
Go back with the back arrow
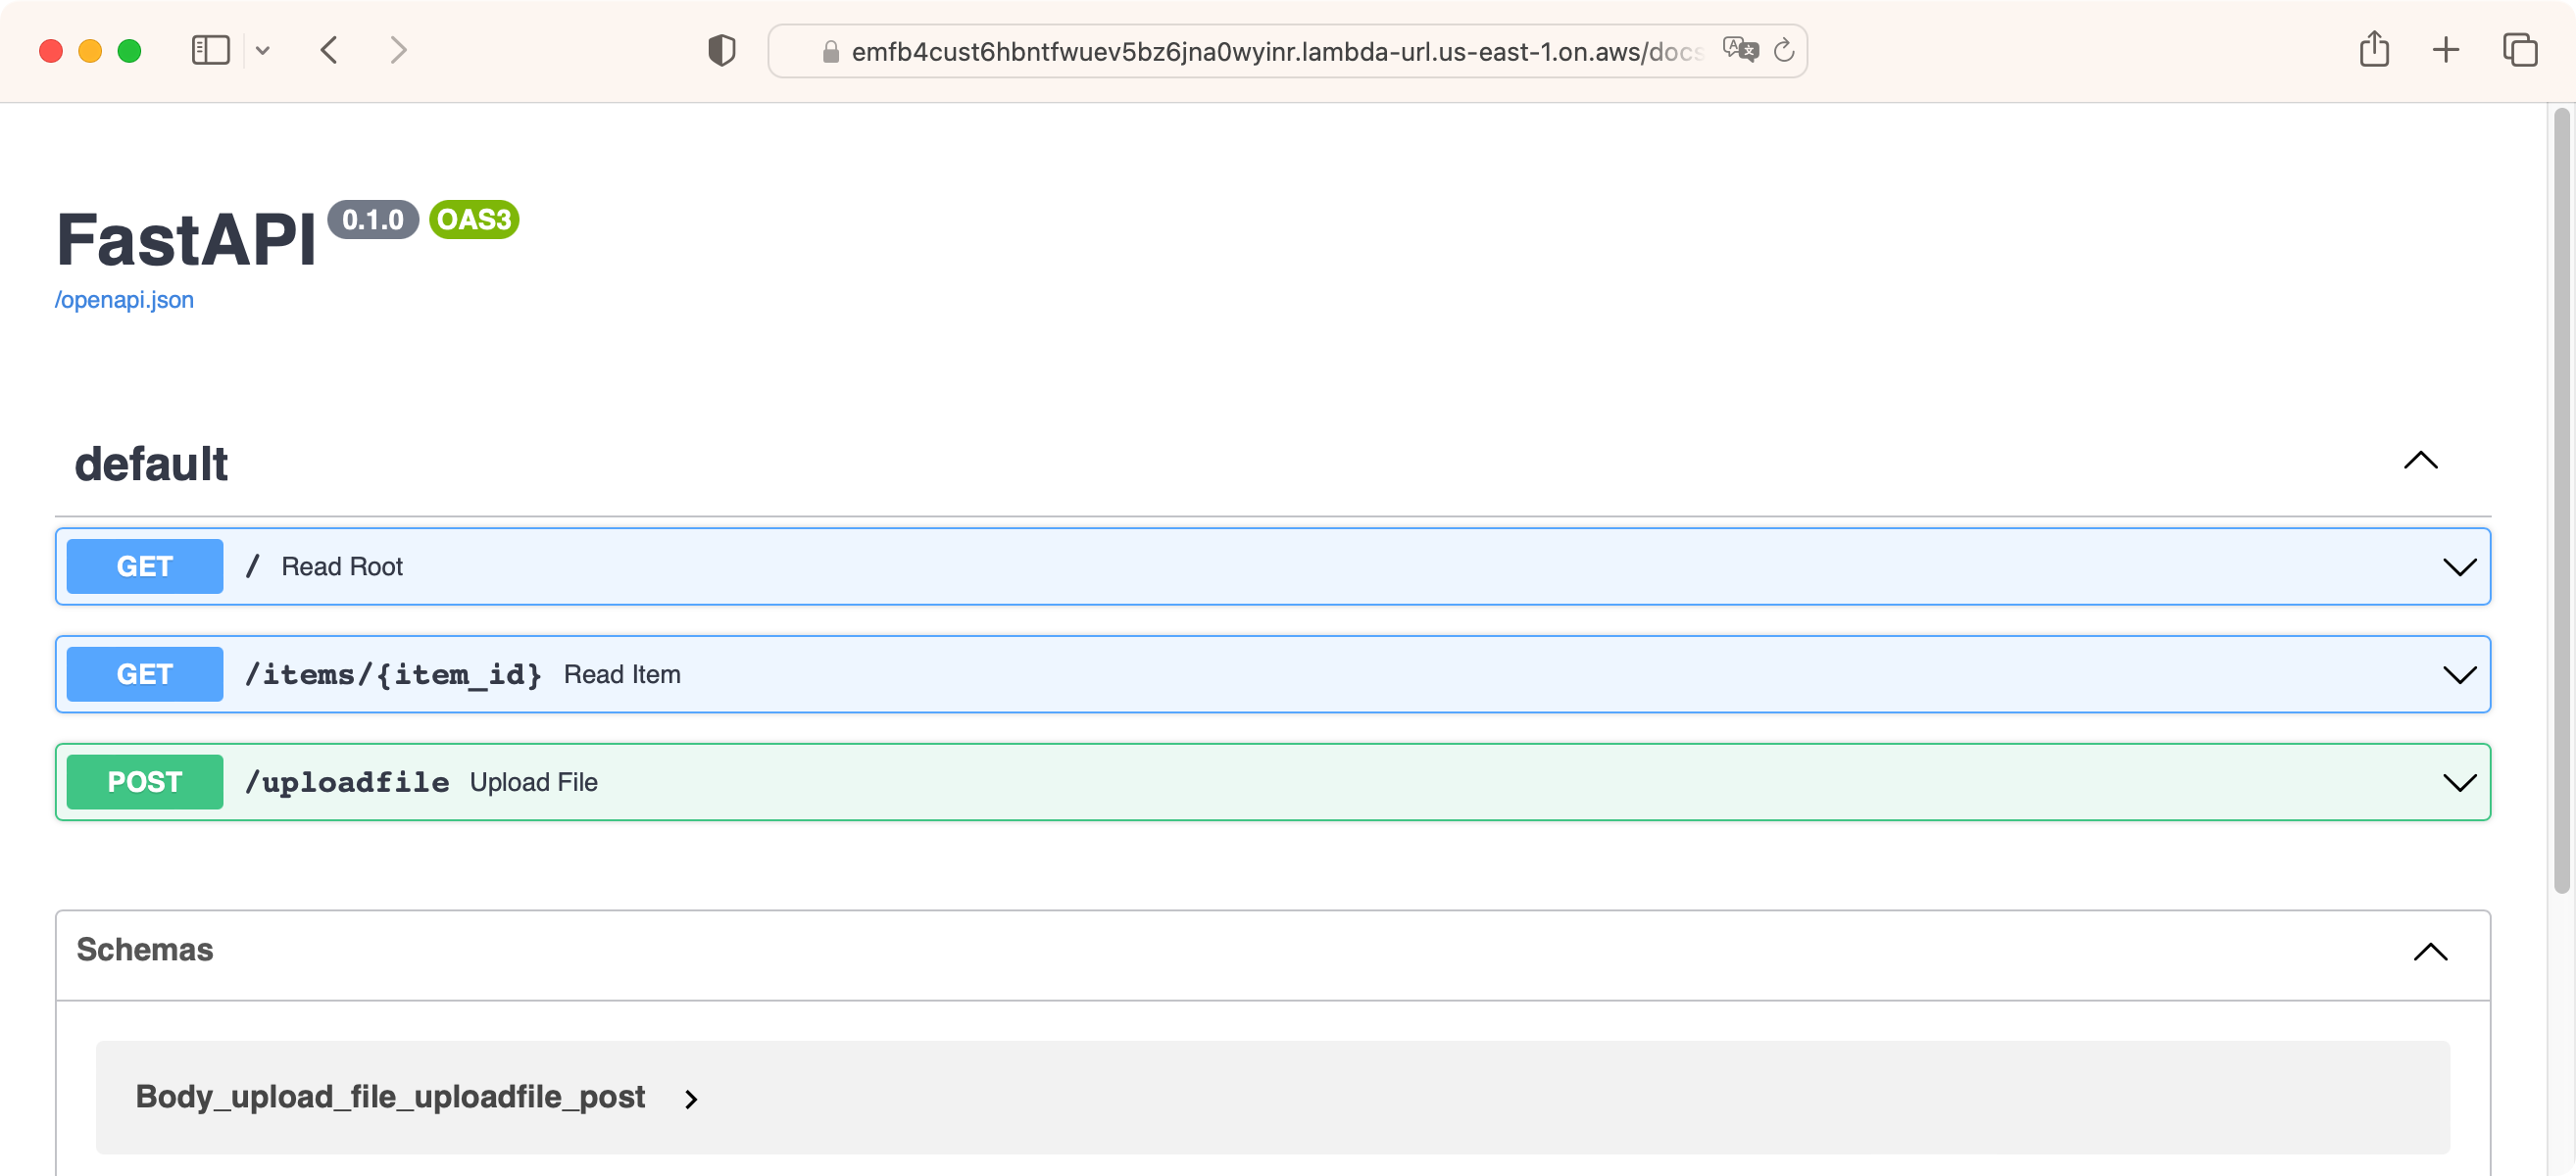[329, 50]
